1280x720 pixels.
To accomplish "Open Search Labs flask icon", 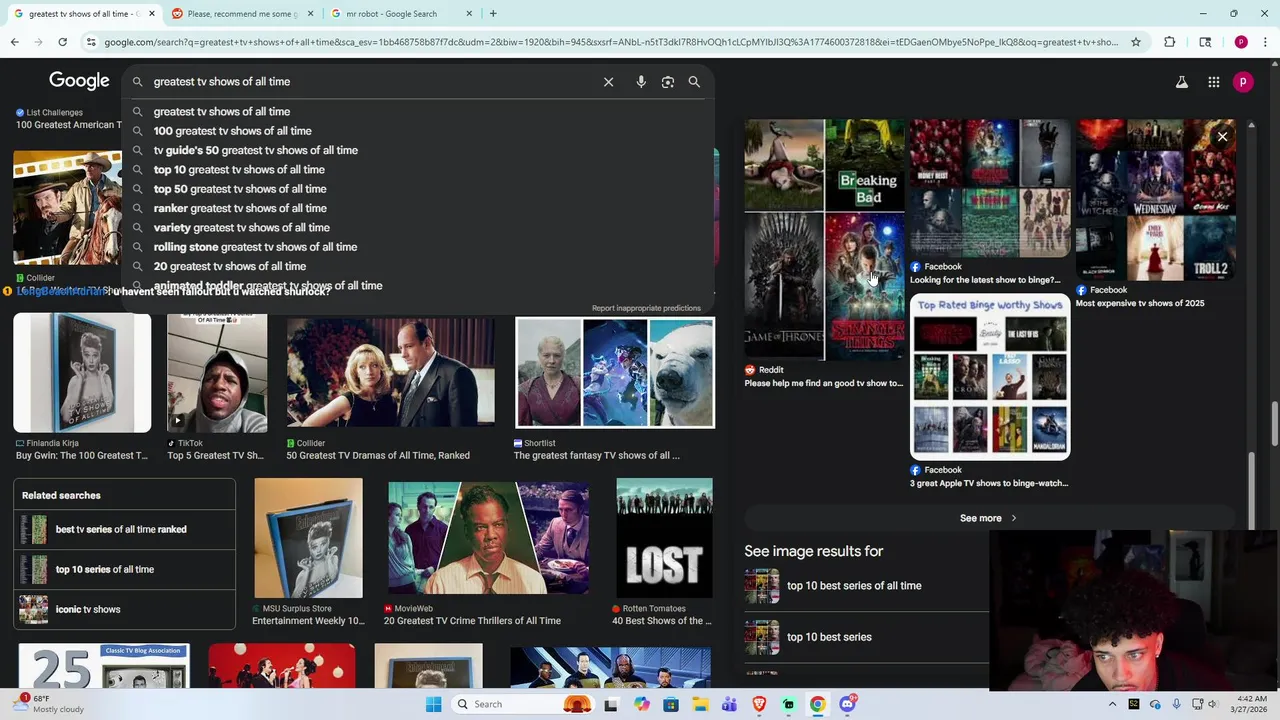I will pos(1182,82).
